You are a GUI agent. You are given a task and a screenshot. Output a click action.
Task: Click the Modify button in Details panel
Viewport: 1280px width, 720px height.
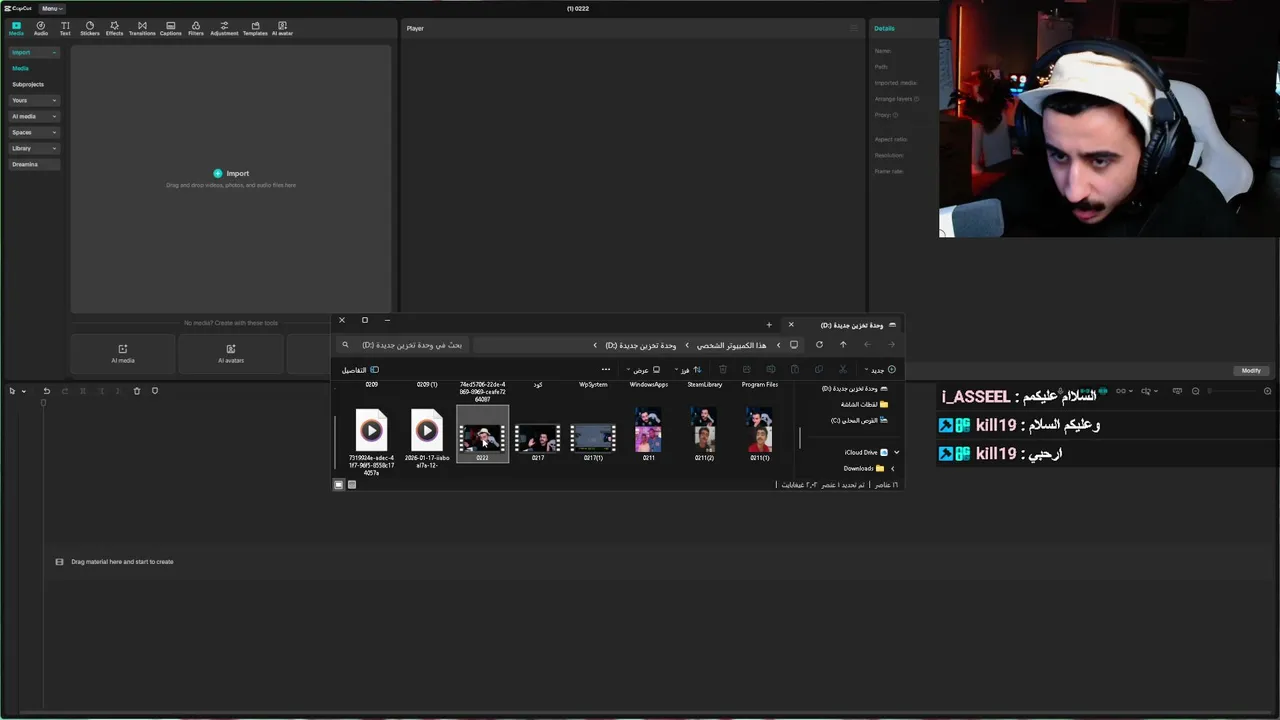coord(1251,370)
